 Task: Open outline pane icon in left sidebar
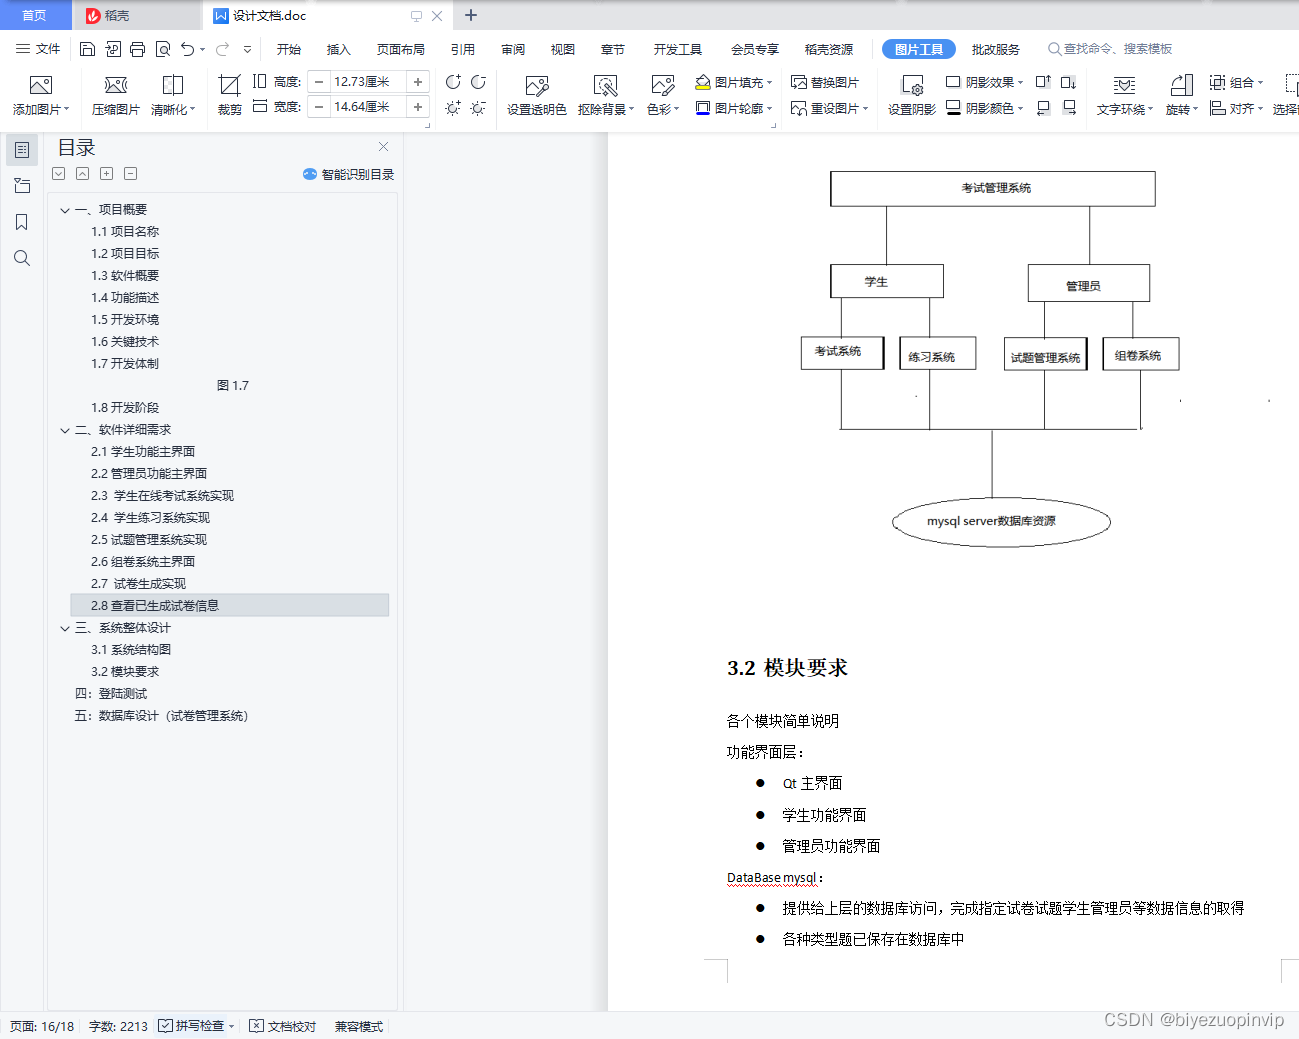tap(22, 150)
